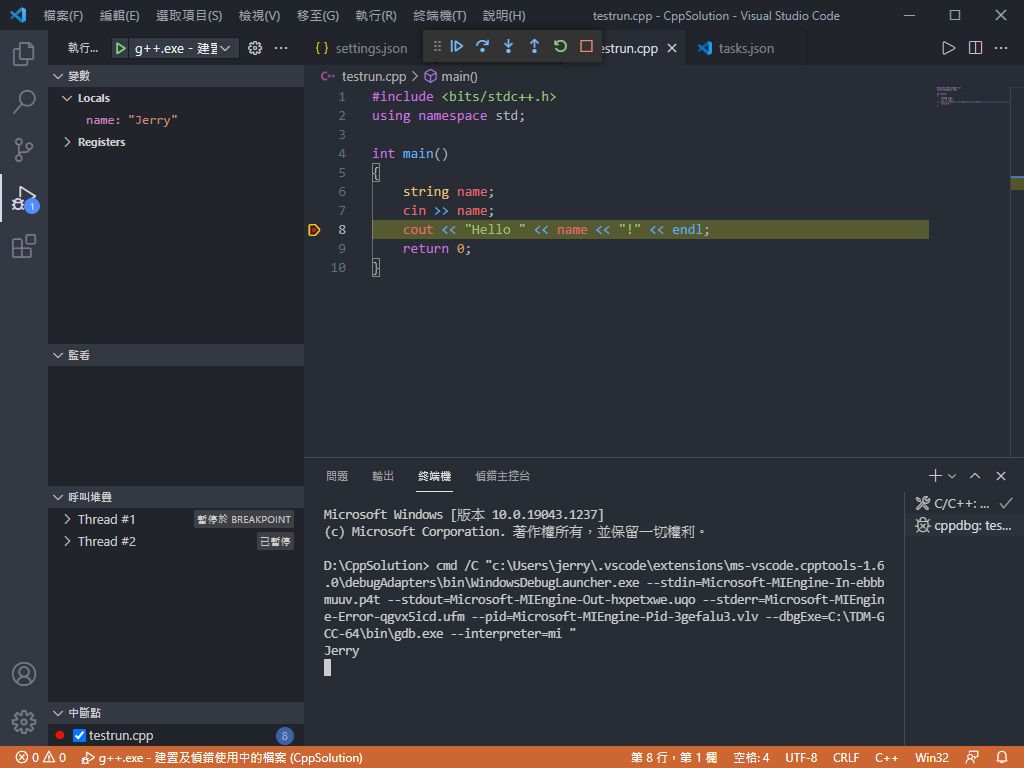Uncheck the testrun.cpp breakpoint checkbox
This screenshot has height=768, width=1024.
click(x=80, y=736)
